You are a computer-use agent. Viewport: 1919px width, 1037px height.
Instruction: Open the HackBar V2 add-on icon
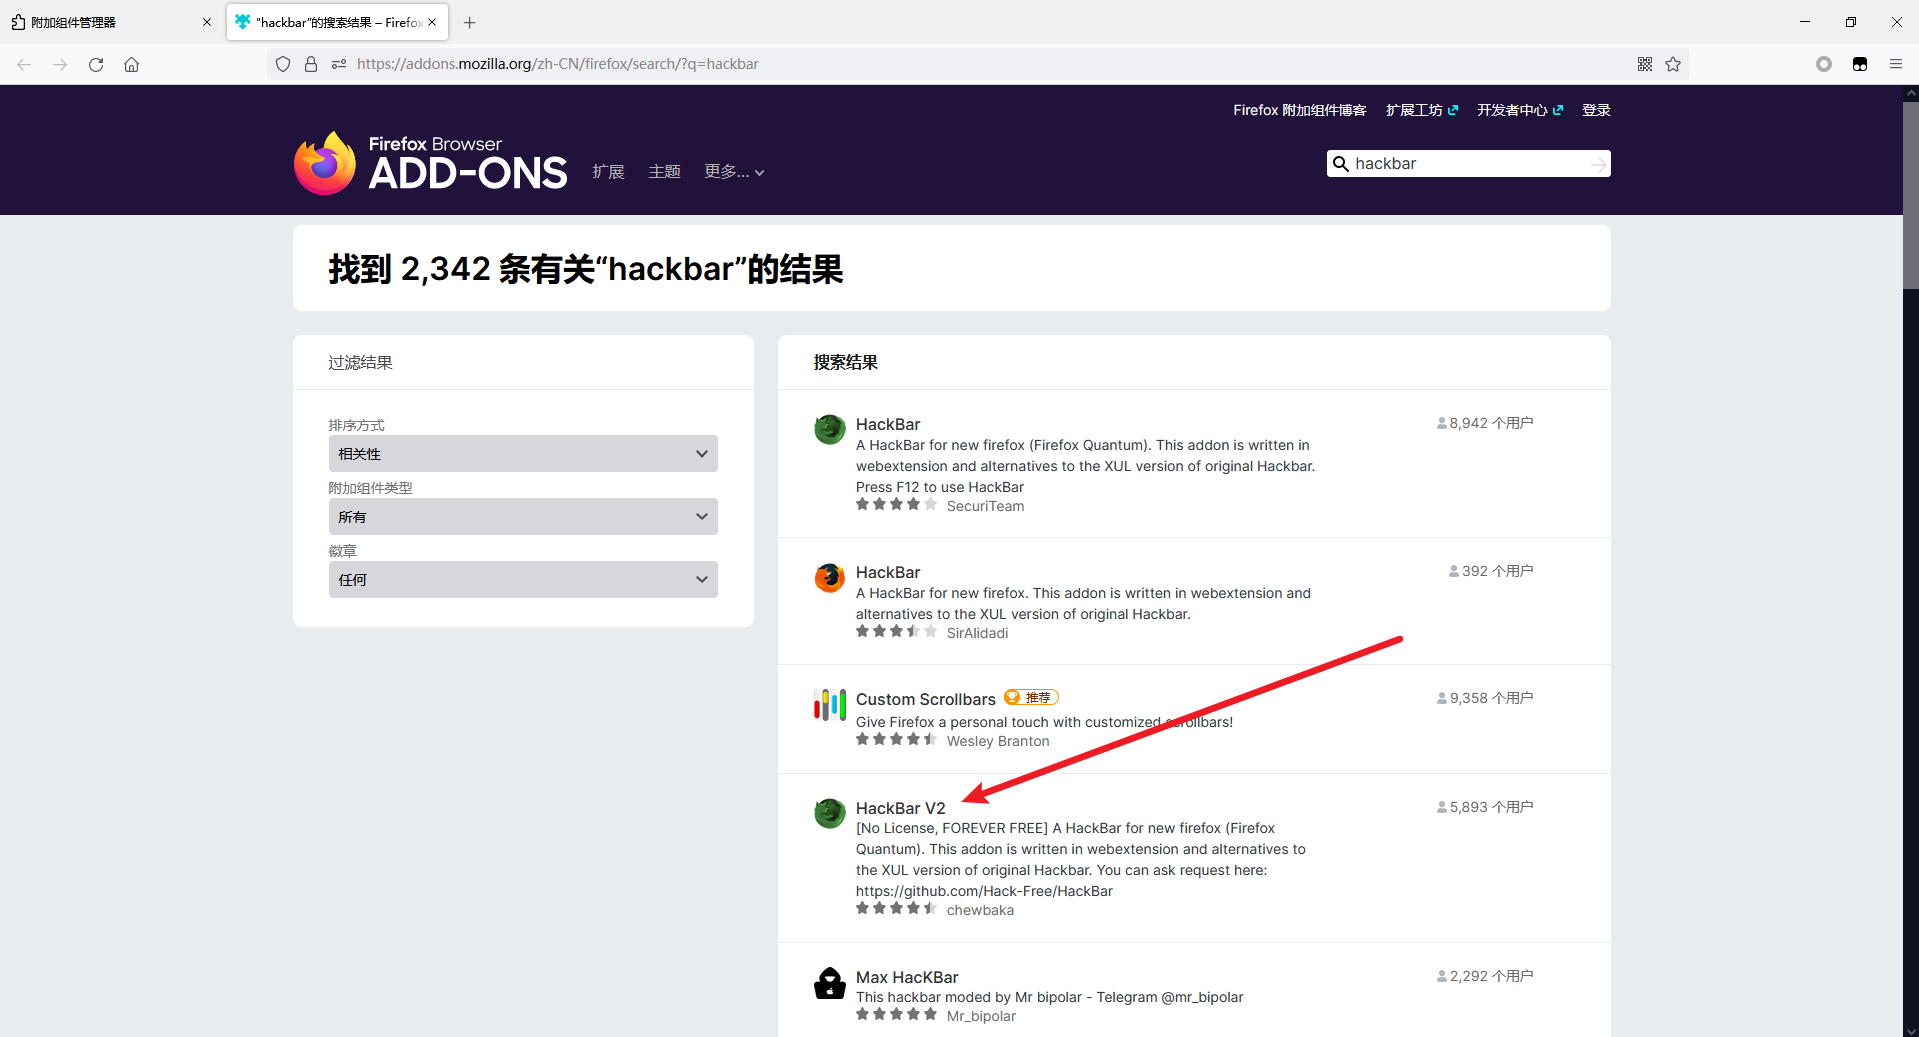click(x=830, y=813)
